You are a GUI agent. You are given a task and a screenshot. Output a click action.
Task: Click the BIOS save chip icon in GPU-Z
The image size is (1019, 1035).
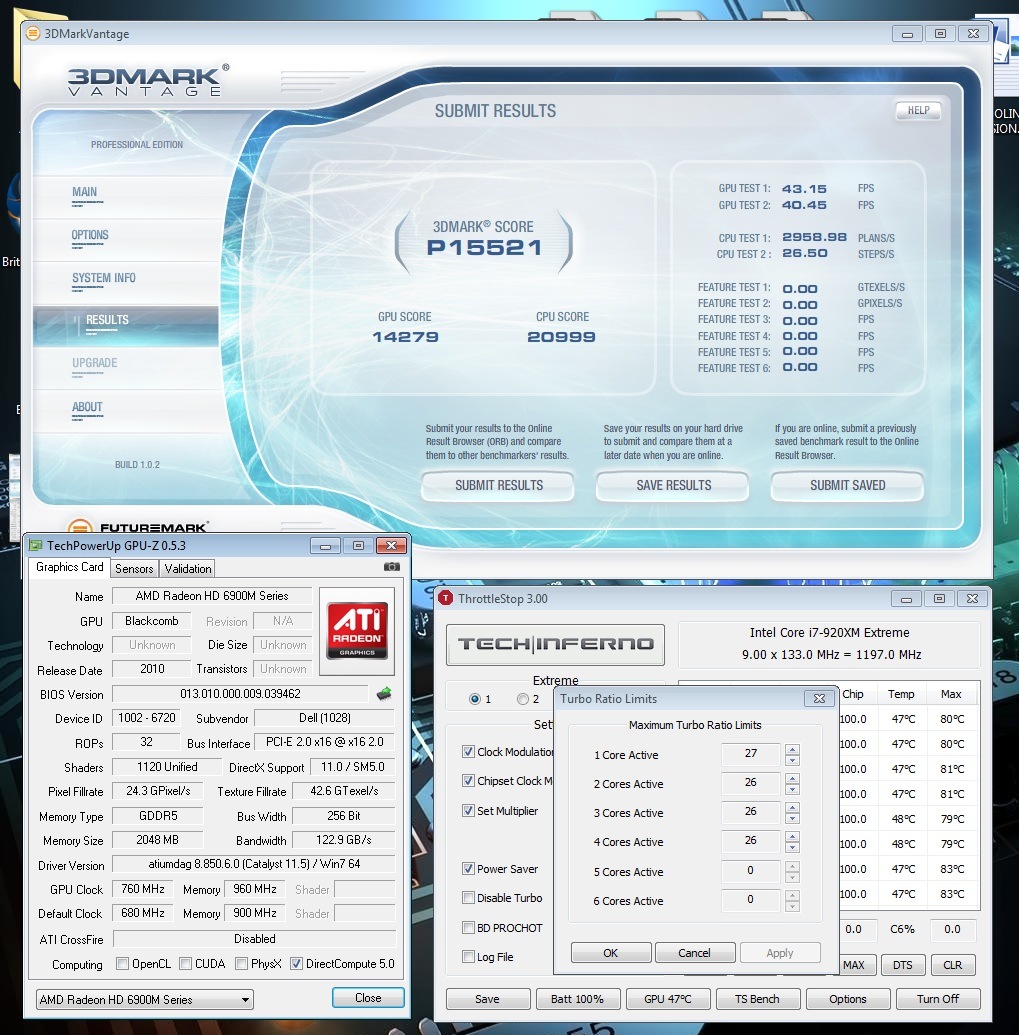pyautogui.click(x=384, y=694)
